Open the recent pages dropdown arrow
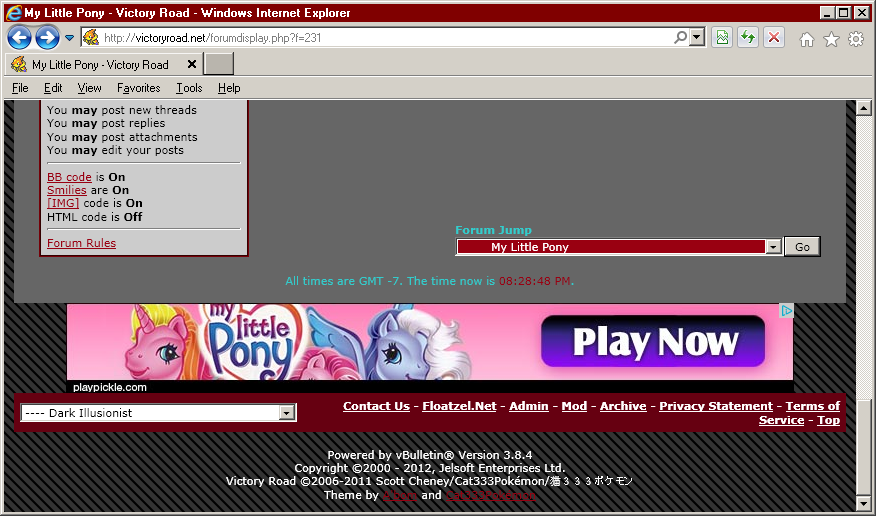Image resolution: width=876 pixels, height=516 pixels. click(x=70, y=38)
